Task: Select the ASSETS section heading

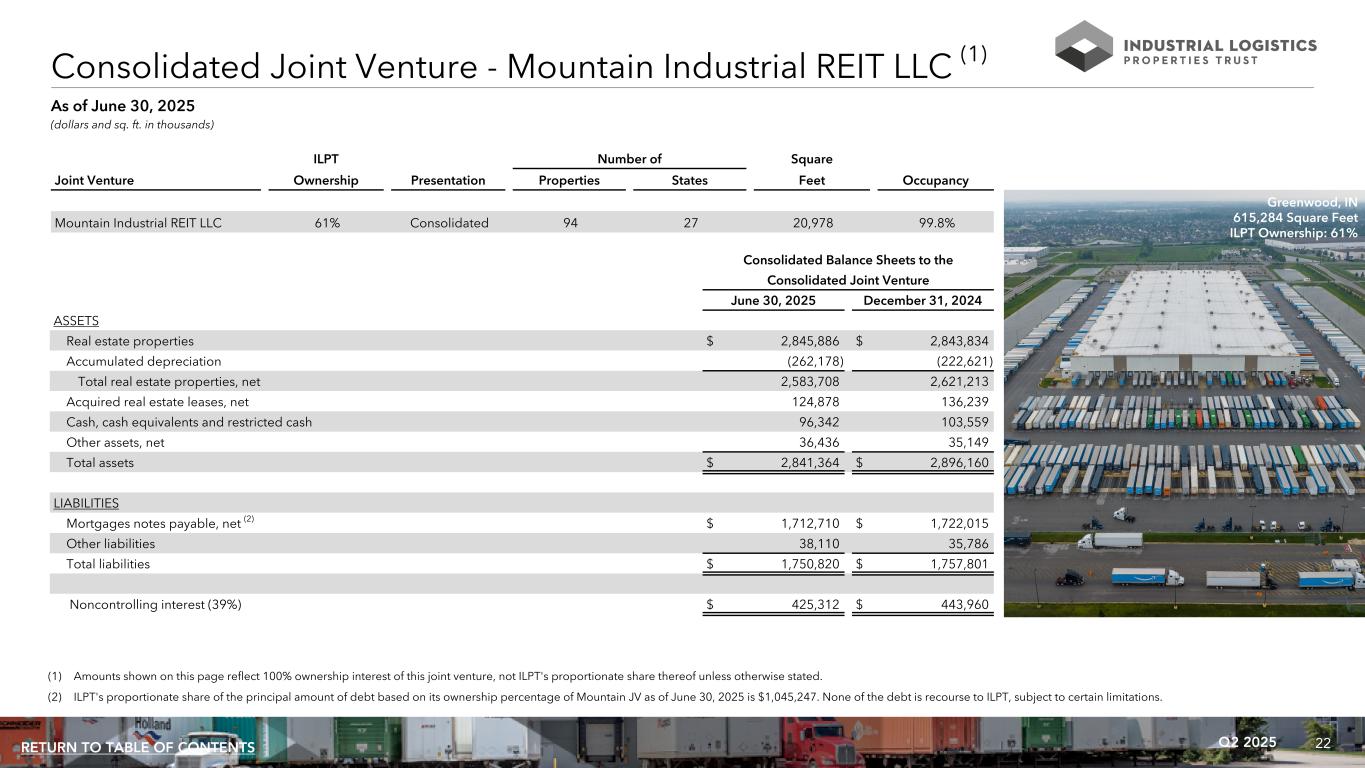Action: pyautogui.click(x=76, y=321)
